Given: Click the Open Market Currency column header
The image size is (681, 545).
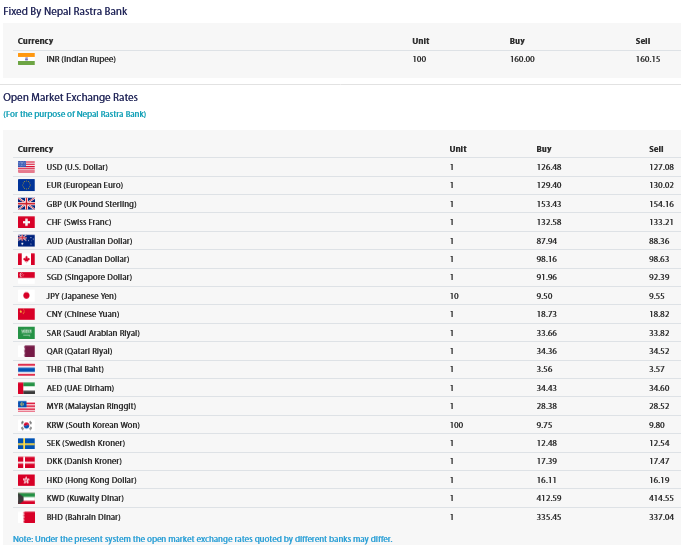Looking at the screenshot, I should click(35, 149).
